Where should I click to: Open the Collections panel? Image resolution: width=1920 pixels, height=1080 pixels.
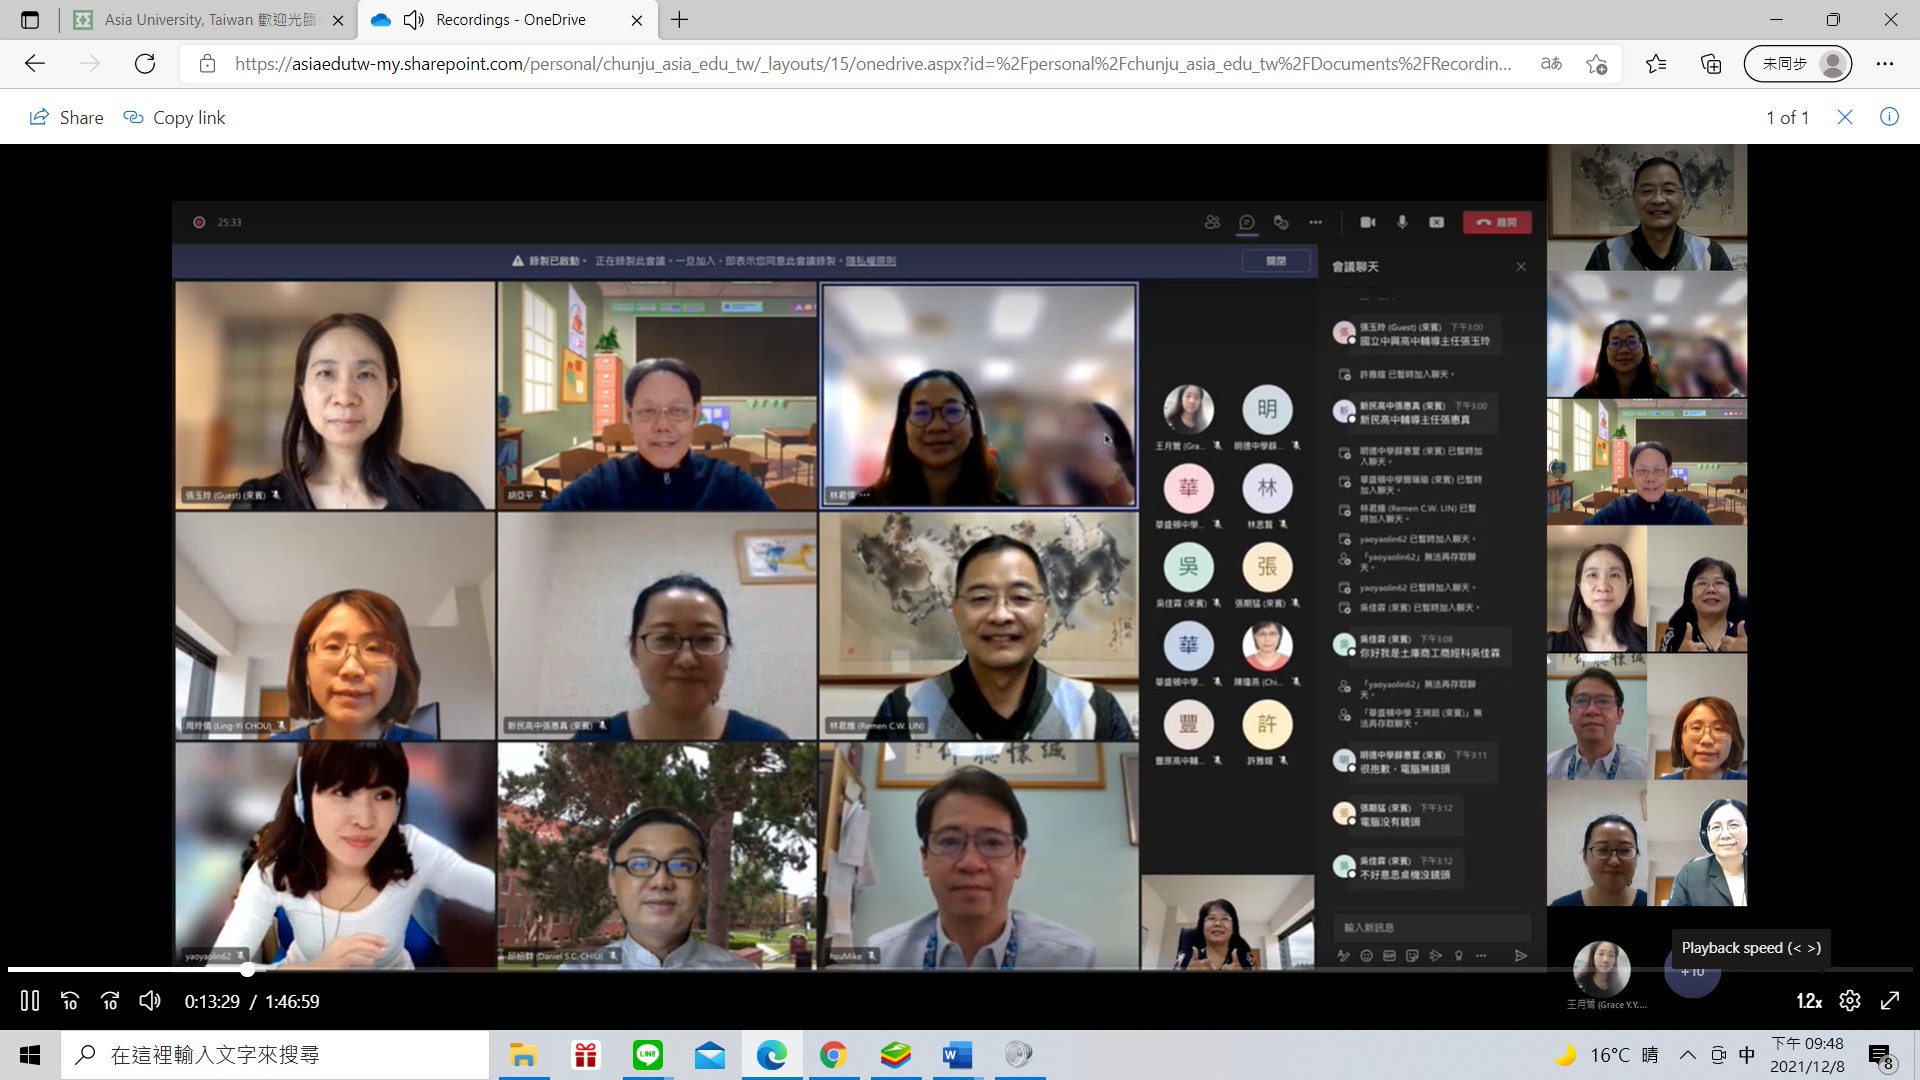pos(1711,64)
